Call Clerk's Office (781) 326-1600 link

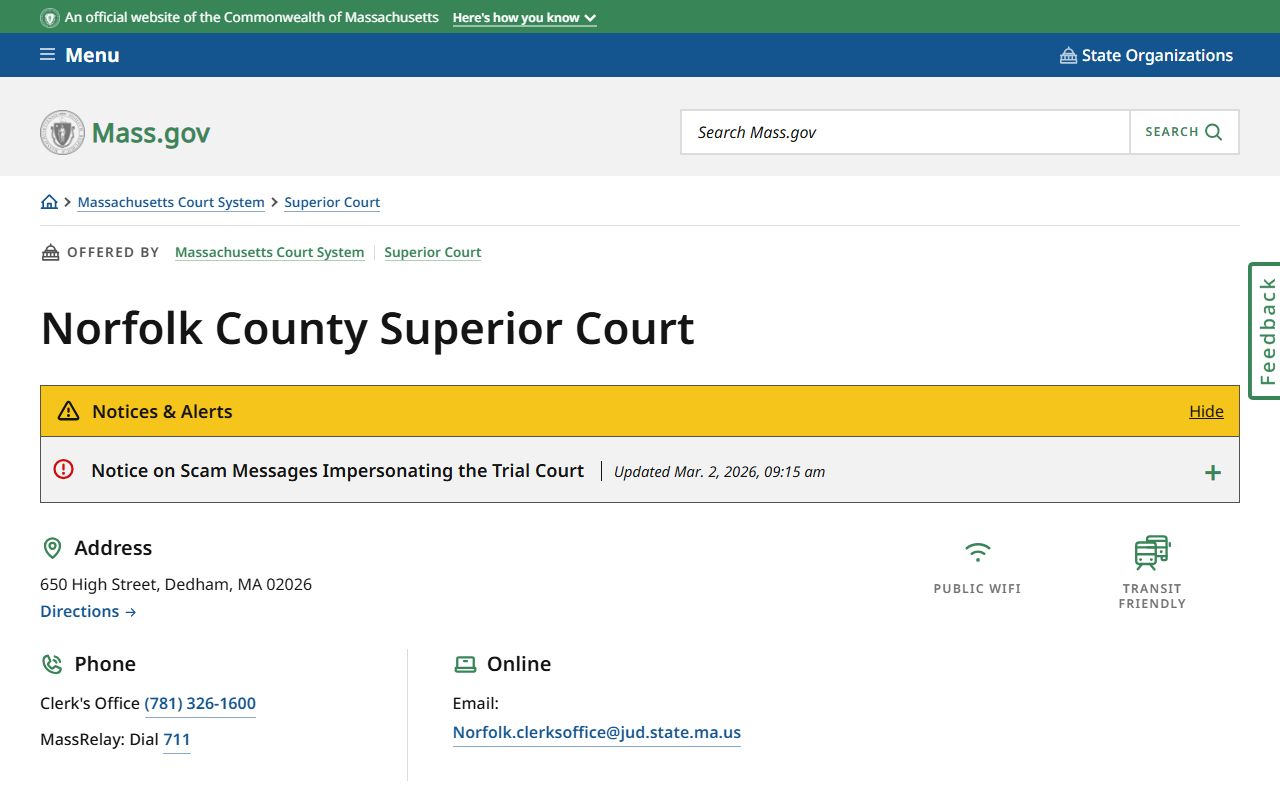tap(200, 703)
